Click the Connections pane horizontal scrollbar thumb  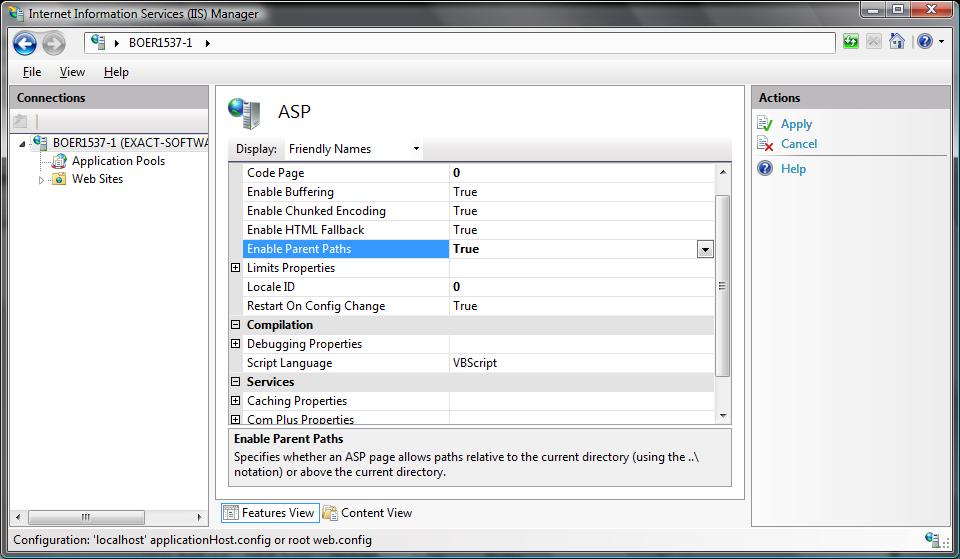tap(86, 517)
